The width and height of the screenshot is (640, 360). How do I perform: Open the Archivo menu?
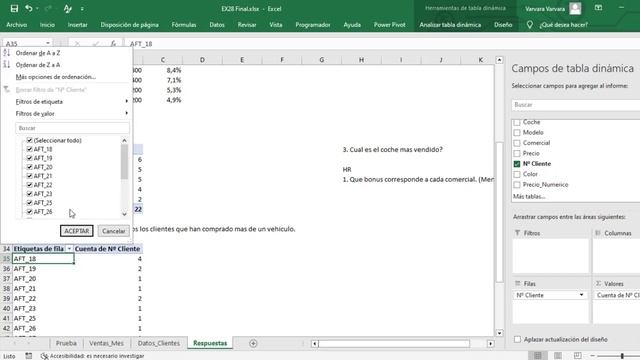(17, 25)
